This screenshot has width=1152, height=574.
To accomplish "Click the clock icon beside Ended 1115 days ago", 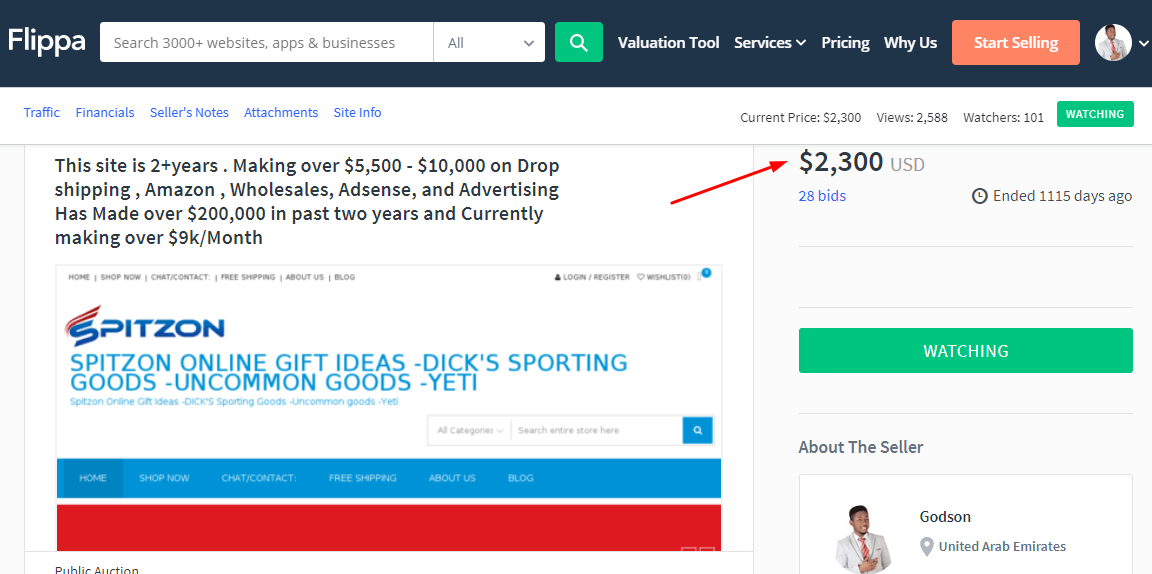I will [979, 196].
